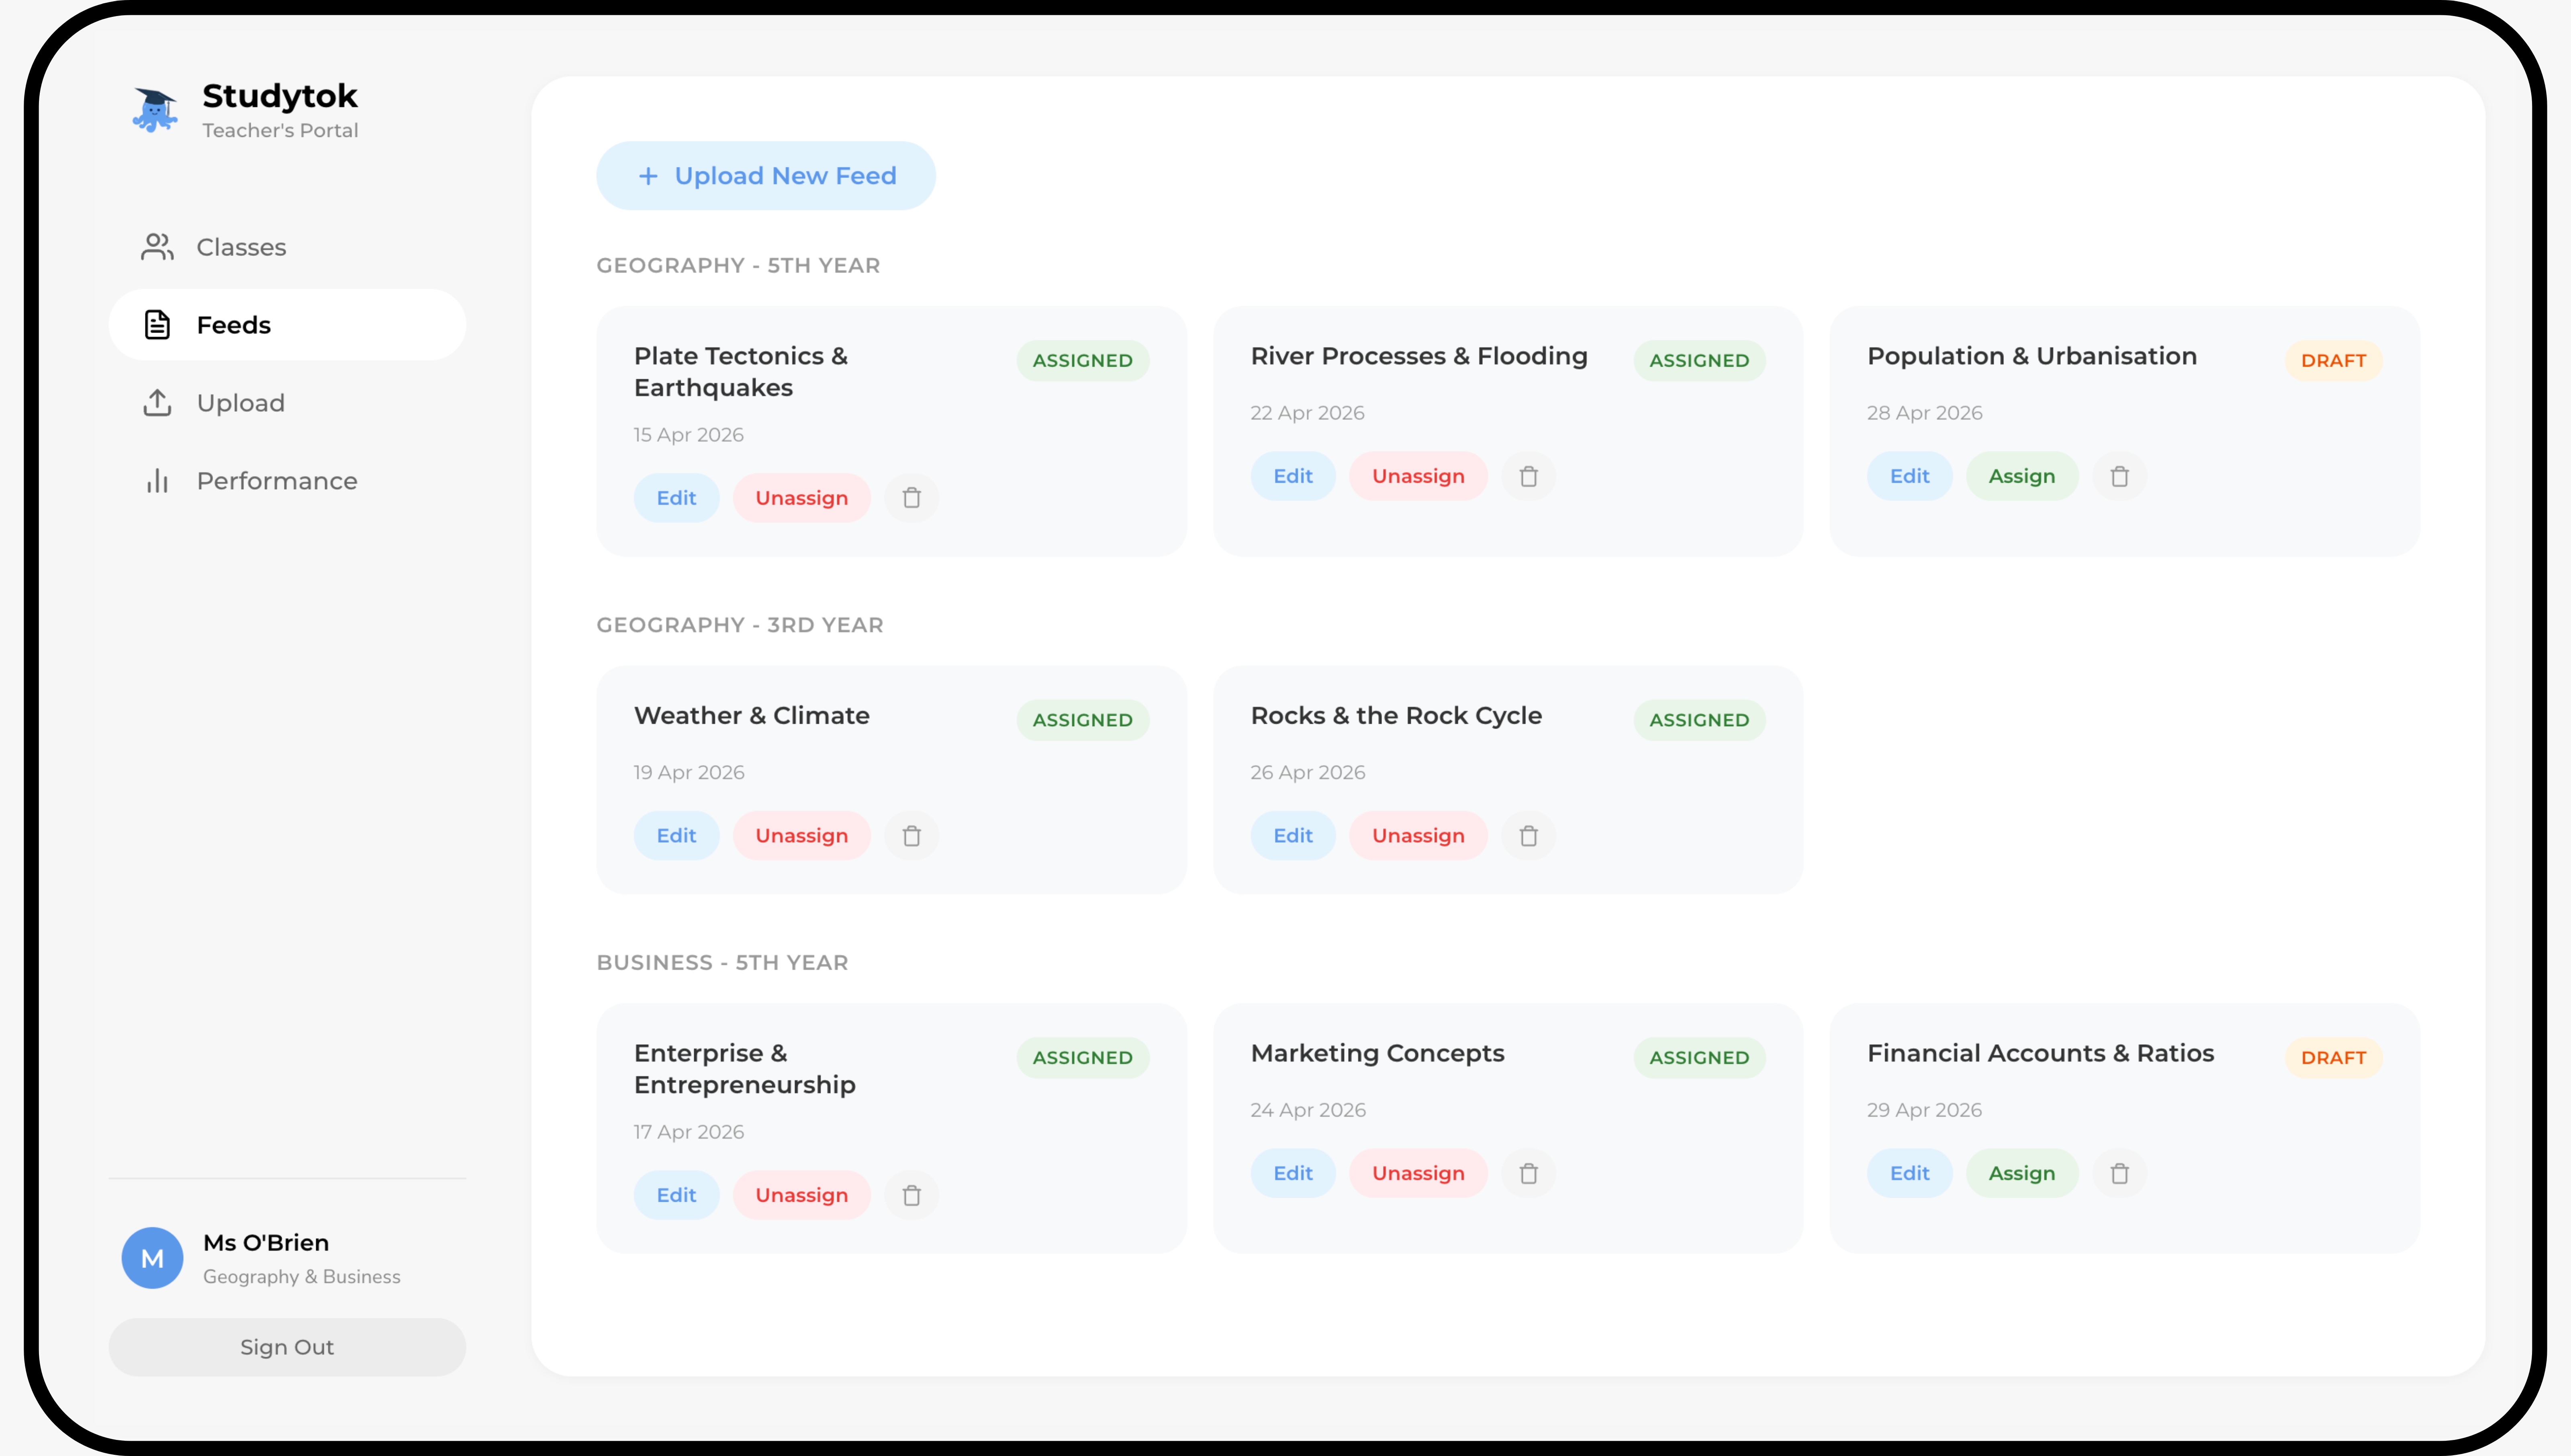Delete the Plate Tectonics & Earthquakes feed
2571x1456 pixels.
coord(911,498)
